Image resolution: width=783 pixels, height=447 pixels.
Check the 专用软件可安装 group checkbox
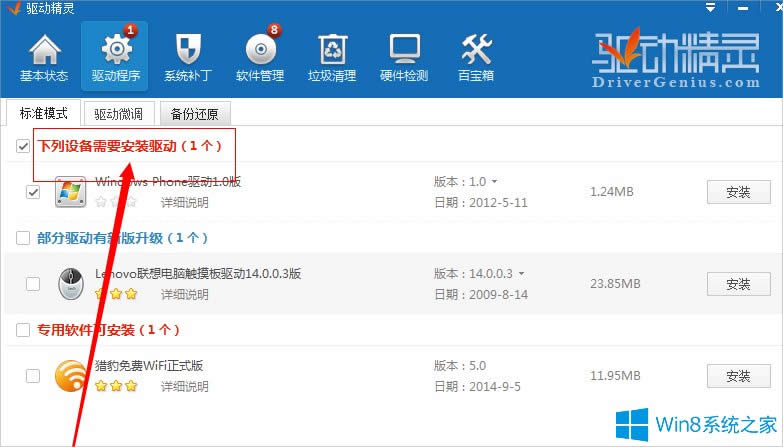[23, 330]
